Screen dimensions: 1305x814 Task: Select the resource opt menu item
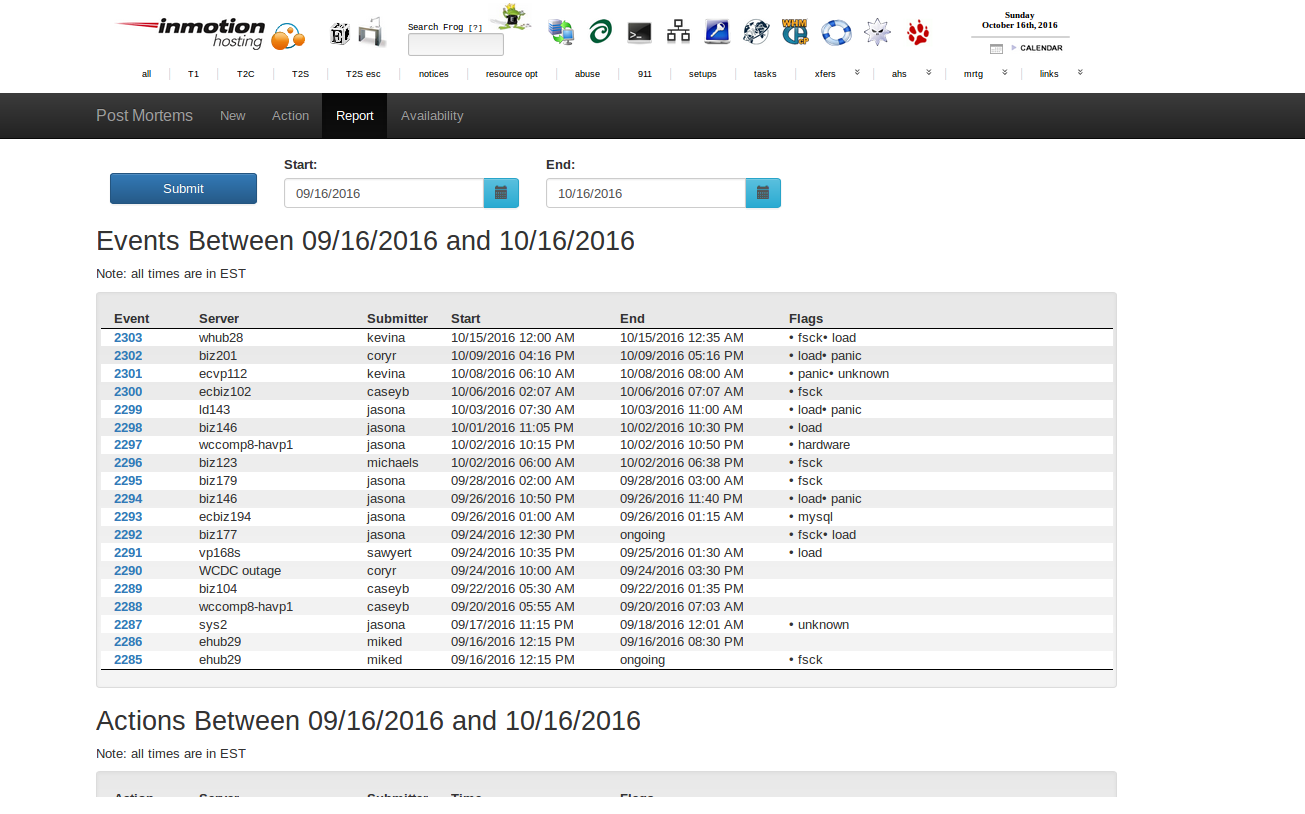point(511,74)
